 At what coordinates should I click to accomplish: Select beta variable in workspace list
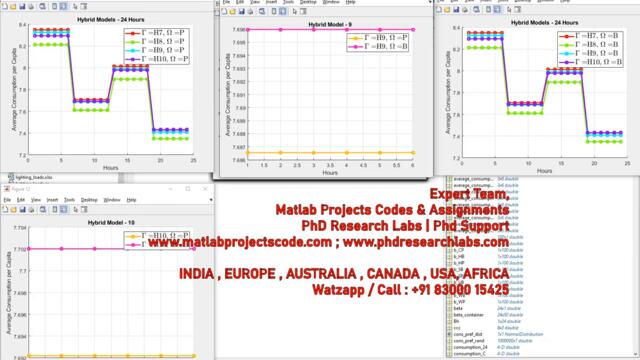[x=458, y=309]
